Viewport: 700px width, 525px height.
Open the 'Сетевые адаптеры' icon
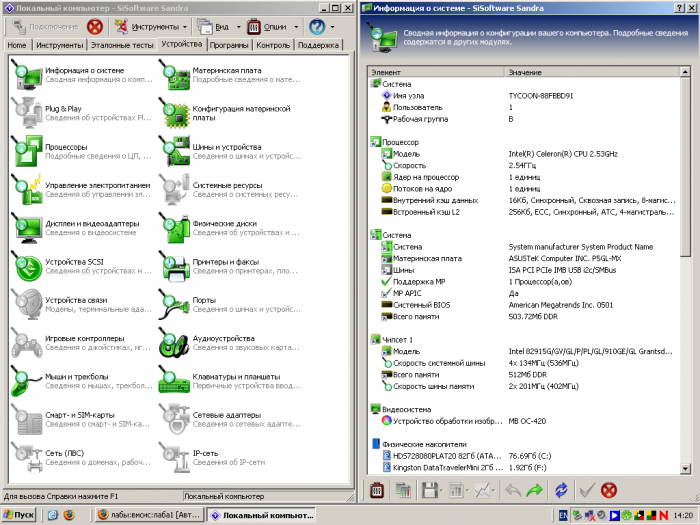(174, 419)
